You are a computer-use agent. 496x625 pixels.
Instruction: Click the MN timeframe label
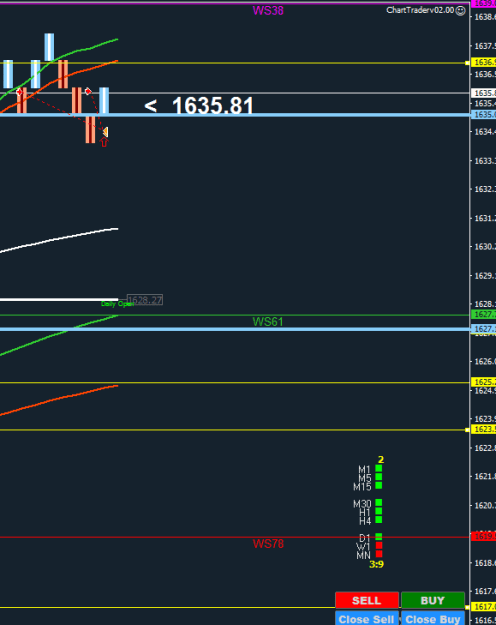(364, 555)
